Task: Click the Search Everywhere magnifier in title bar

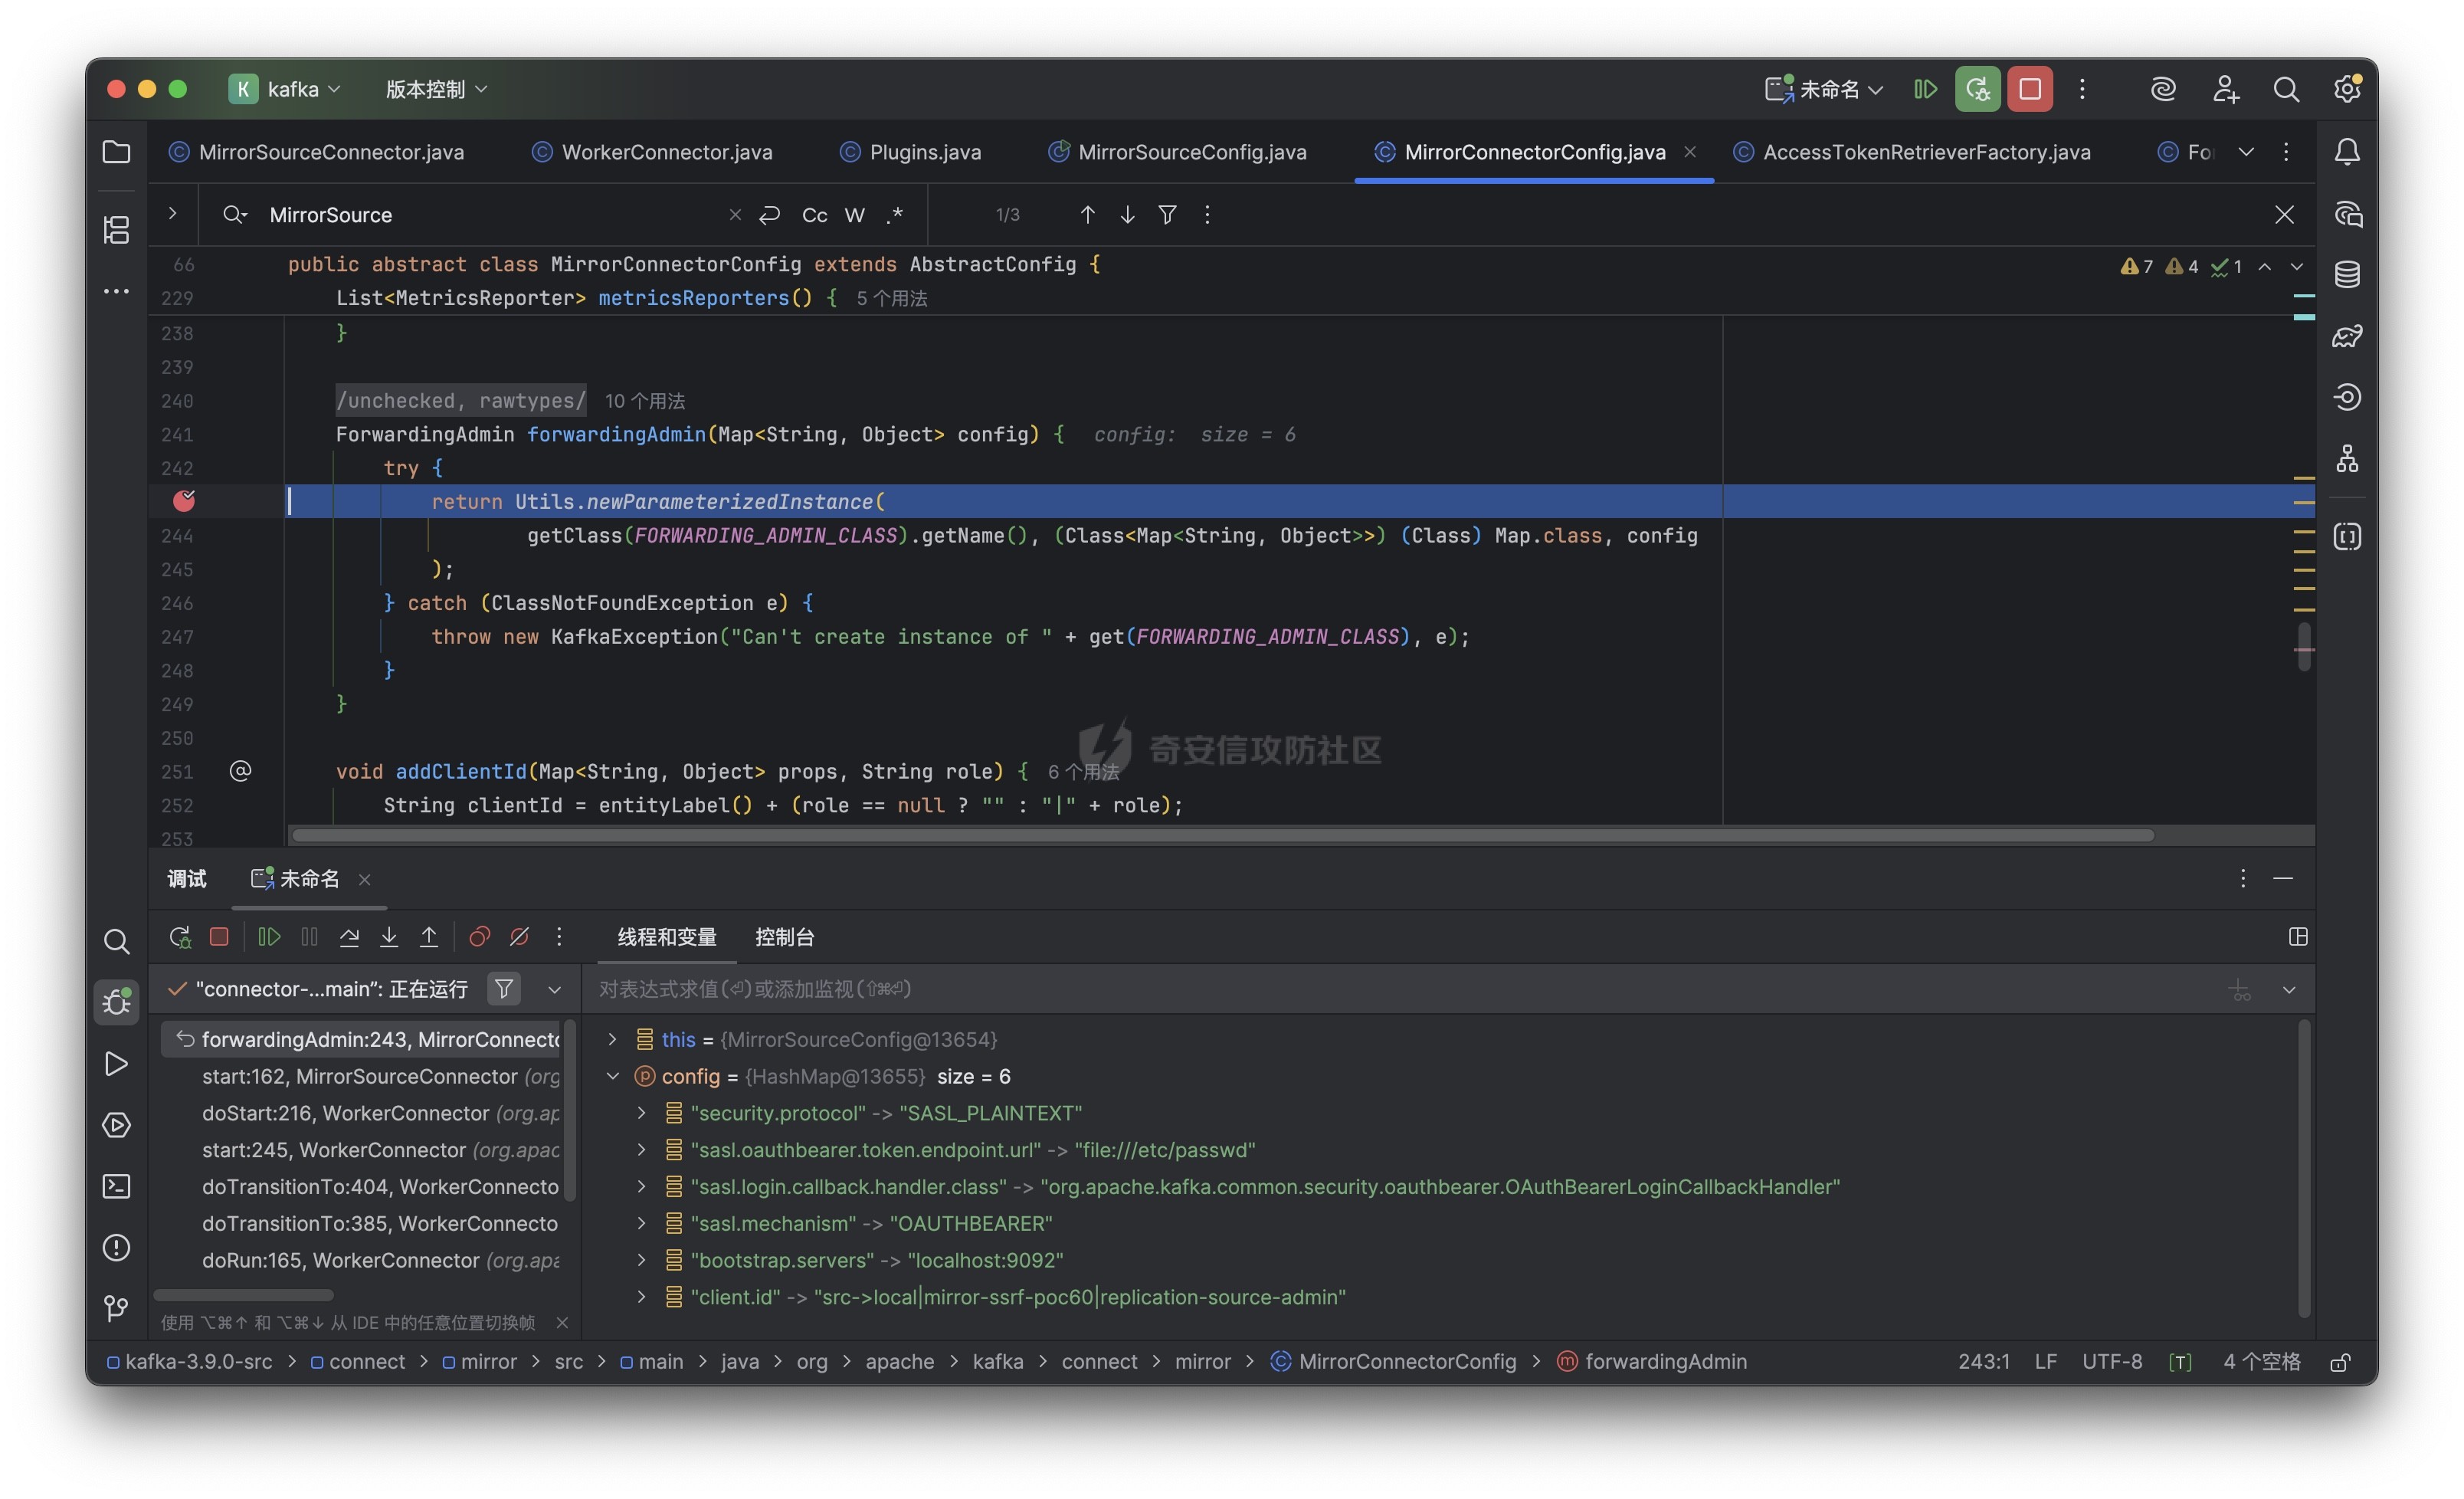Action: pyautogui.click(x=2286, y=89)
